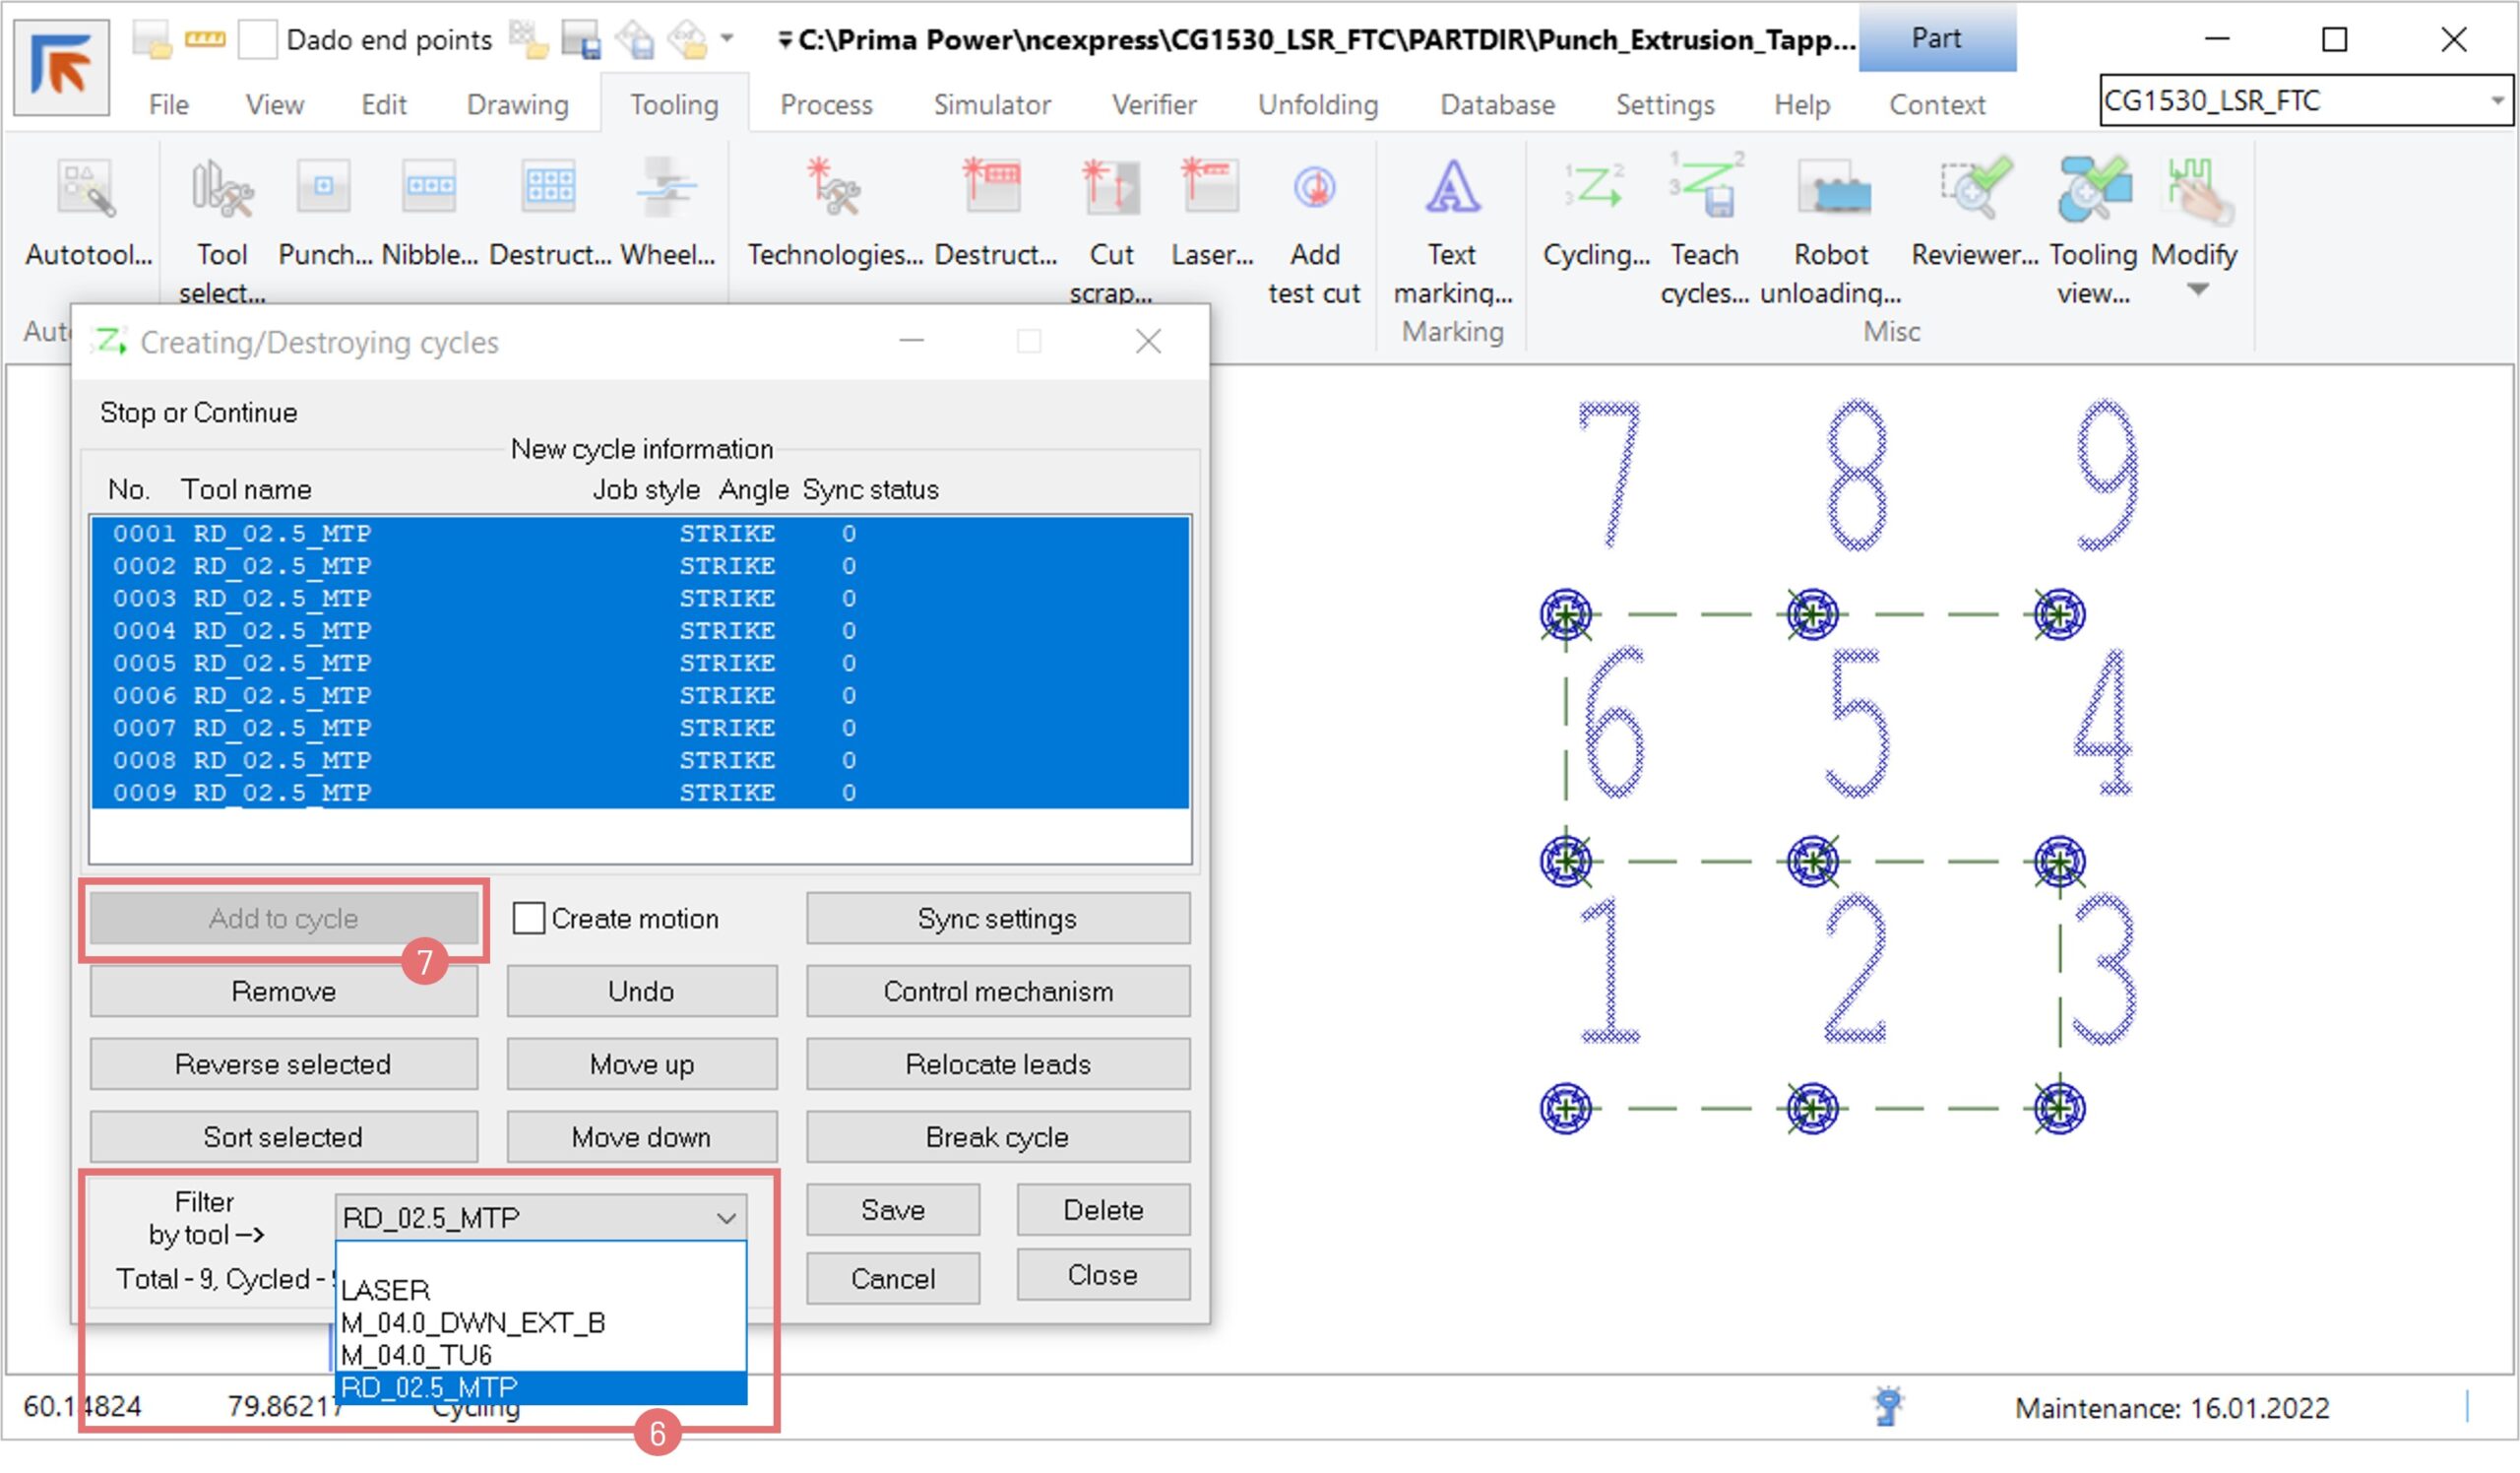
Task: Enable the Create motion checkbox
Action: coord(529,918)
